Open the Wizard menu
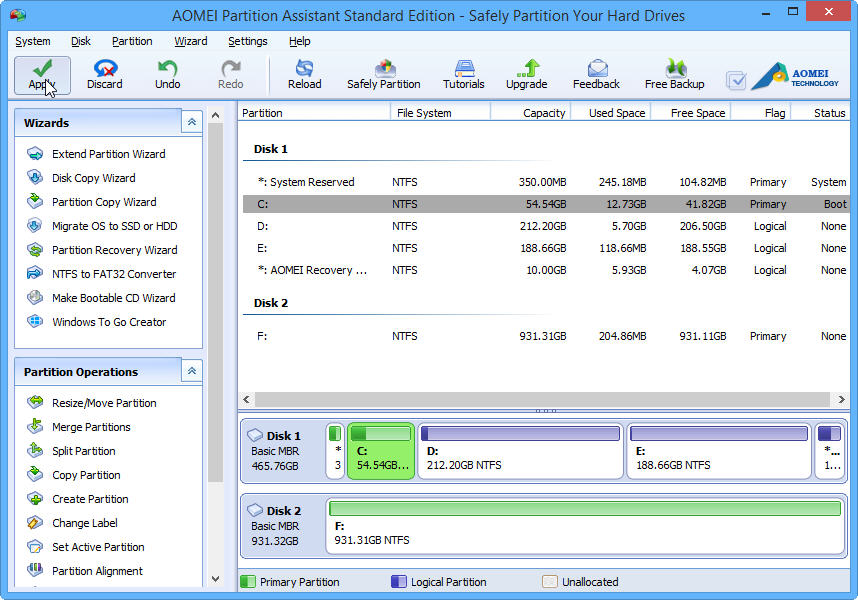This screenshot has width=858, height=600. [190, 41]
